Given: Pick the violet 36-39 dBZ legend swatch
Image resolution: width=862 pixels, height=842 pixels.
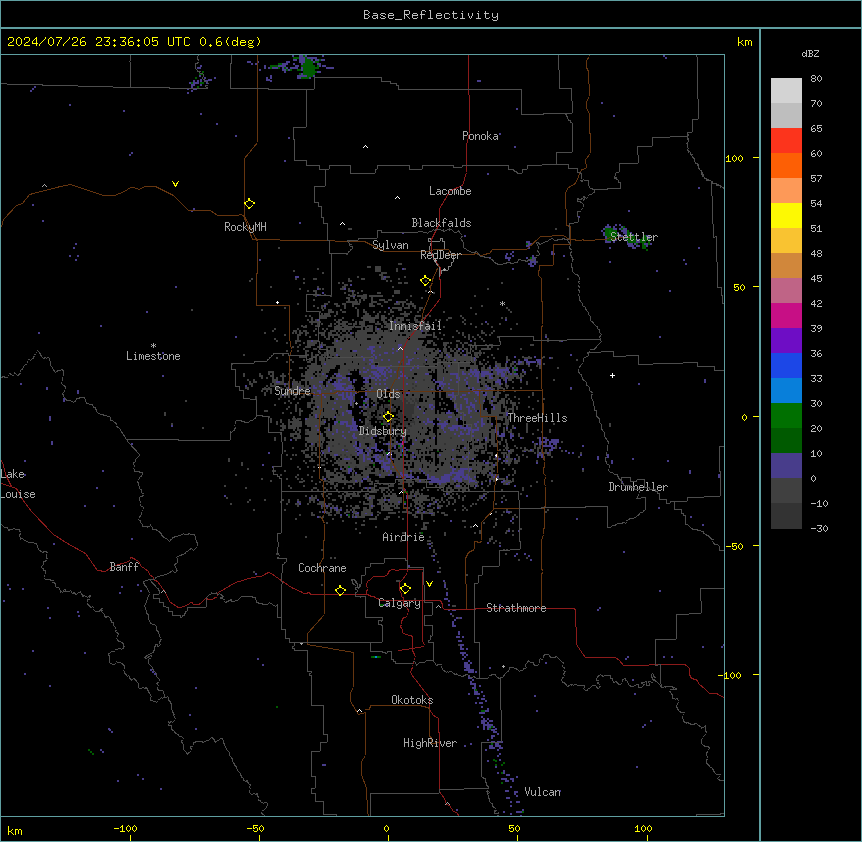Looking at the screenshot, I should pyautogui.click(x=786, y=340).
